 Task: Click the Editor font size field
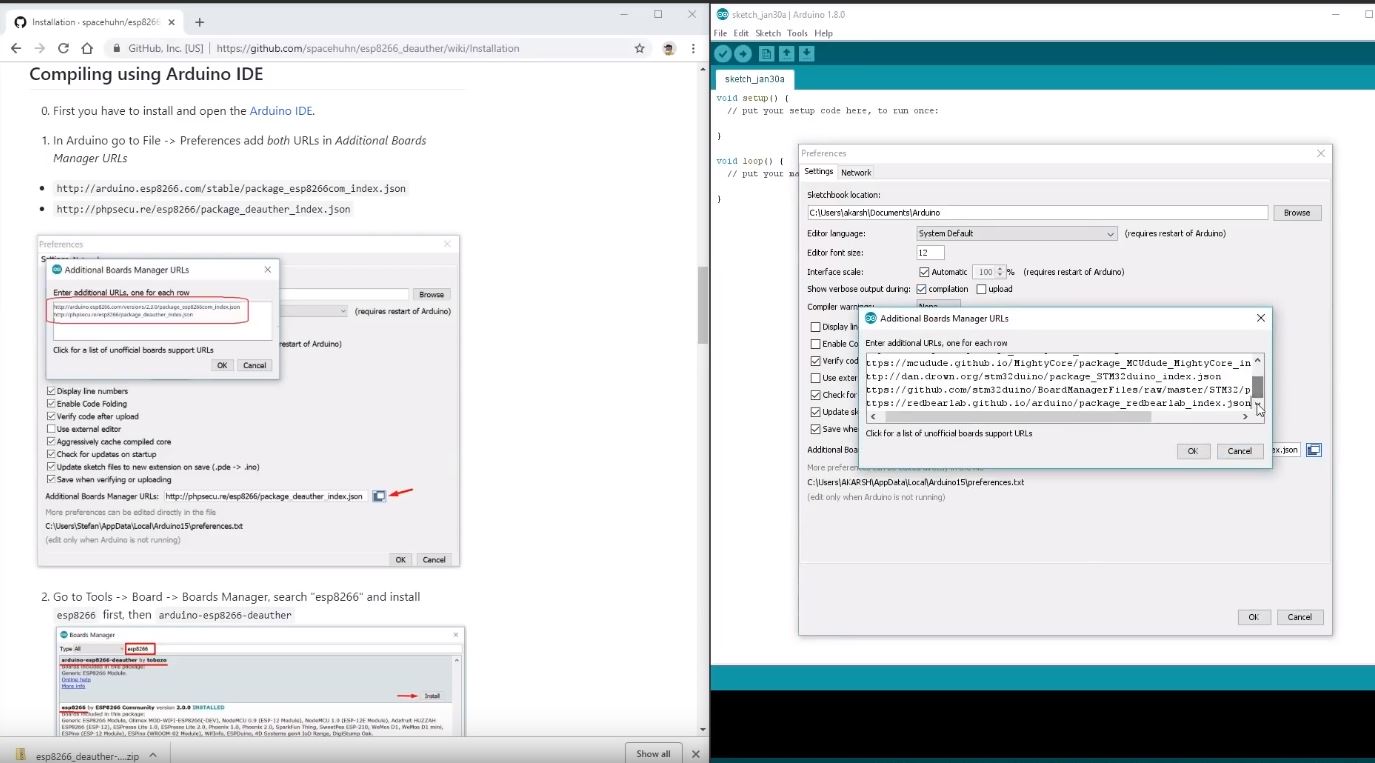pos(930,253)
